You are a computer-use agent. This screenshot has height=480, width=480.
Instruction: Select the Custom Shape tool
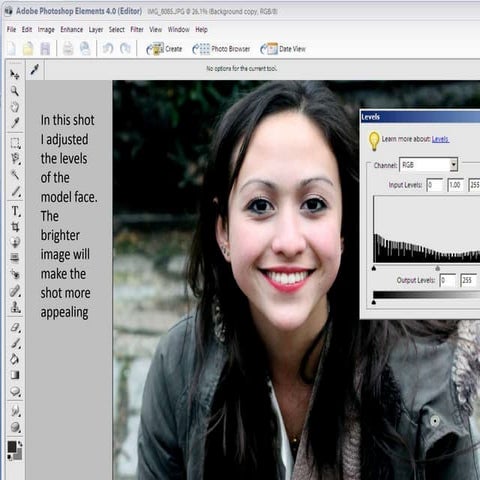coord(15,391)
